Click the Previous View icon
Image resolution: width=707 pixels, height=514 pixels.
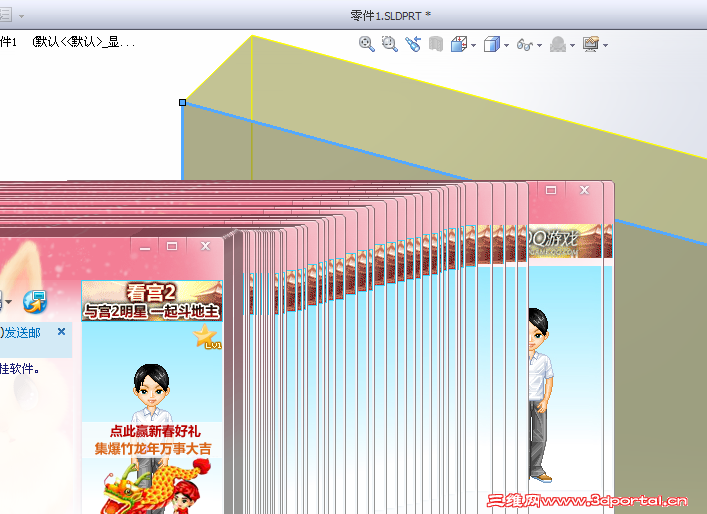pos(413,44)
